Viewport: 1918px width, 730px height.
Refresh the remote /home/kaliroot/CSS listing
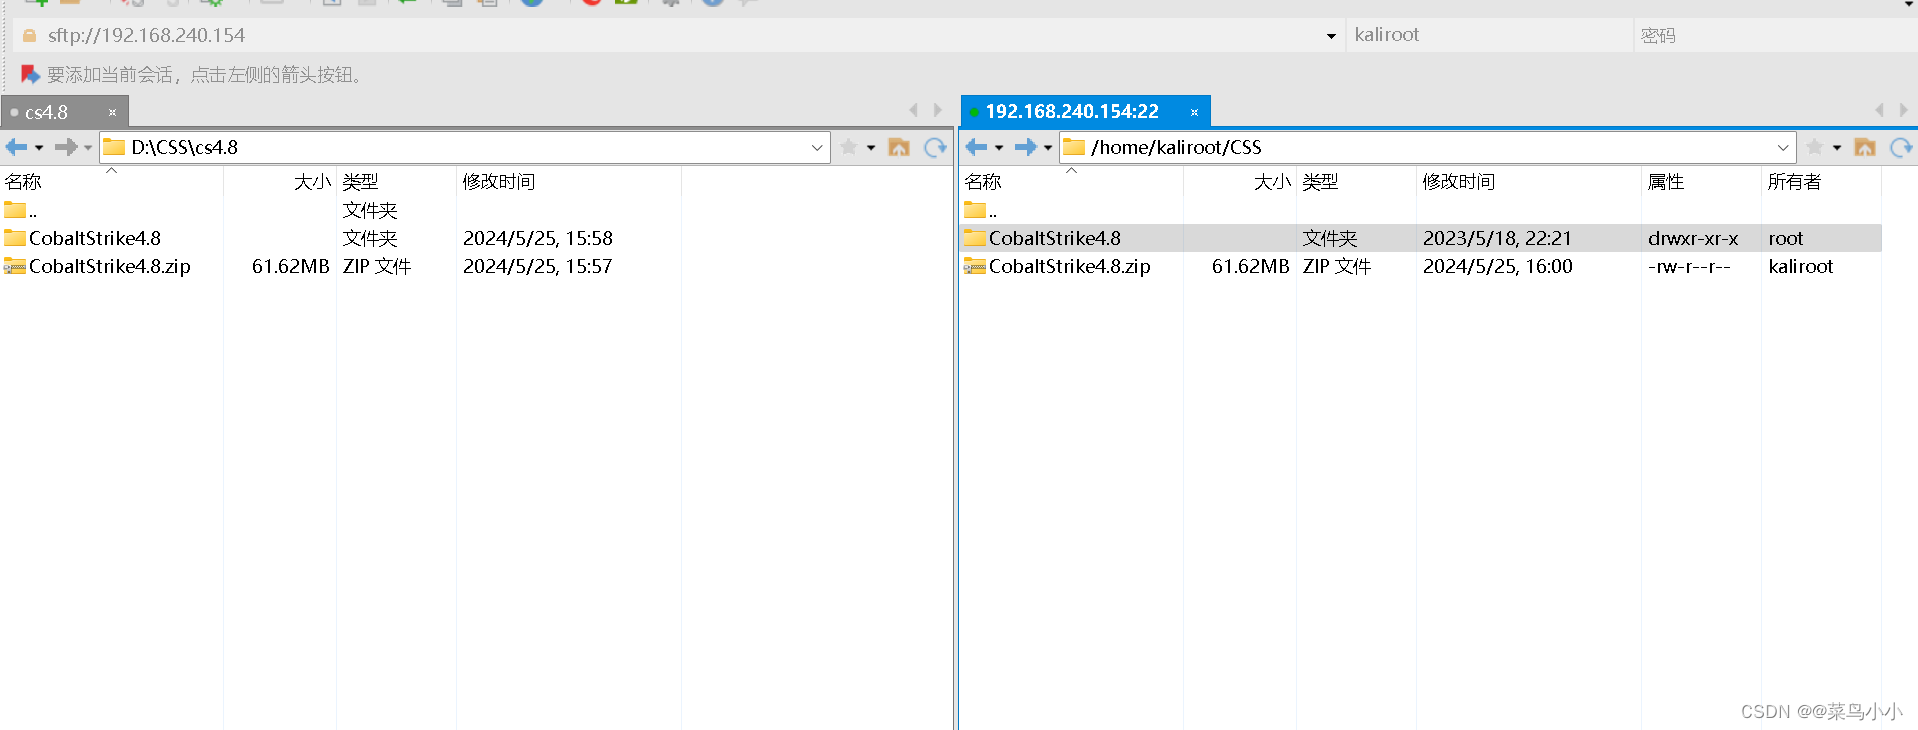[x=1901, y=147]
